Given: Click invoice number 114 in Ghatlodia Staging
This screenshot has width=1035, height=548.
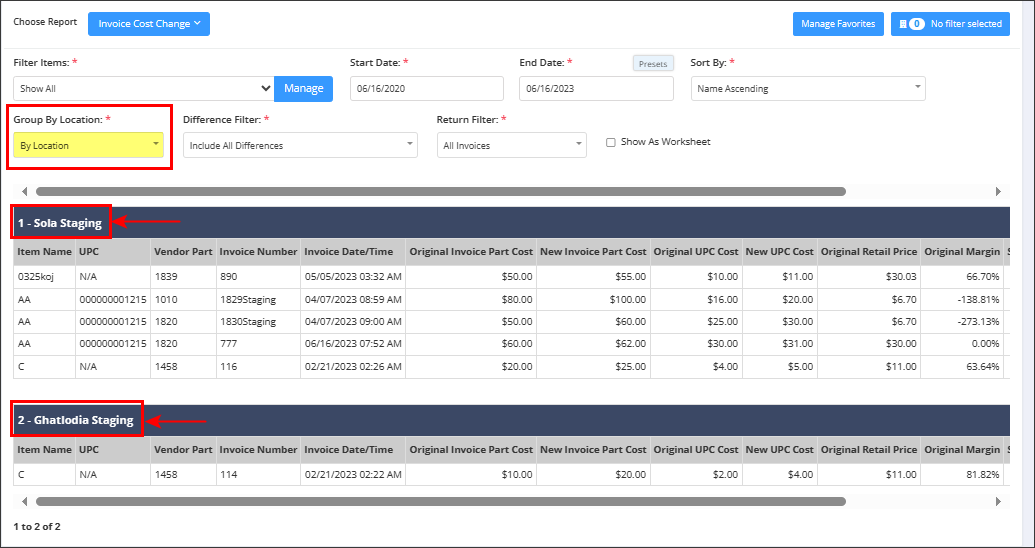Looking at the screenshot, I should click(x=227, y=475).
